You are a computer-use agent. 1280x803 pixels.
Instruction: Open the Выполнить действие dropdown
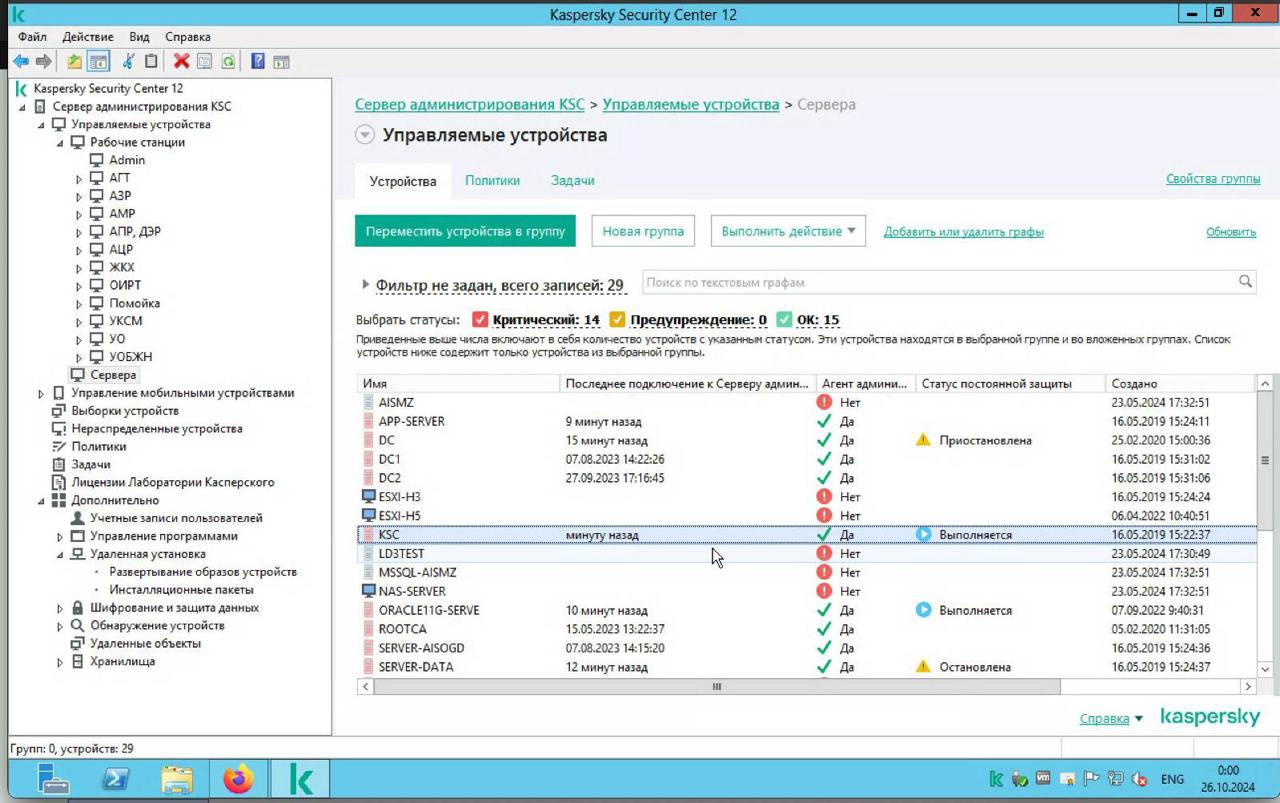coord(788,231)
